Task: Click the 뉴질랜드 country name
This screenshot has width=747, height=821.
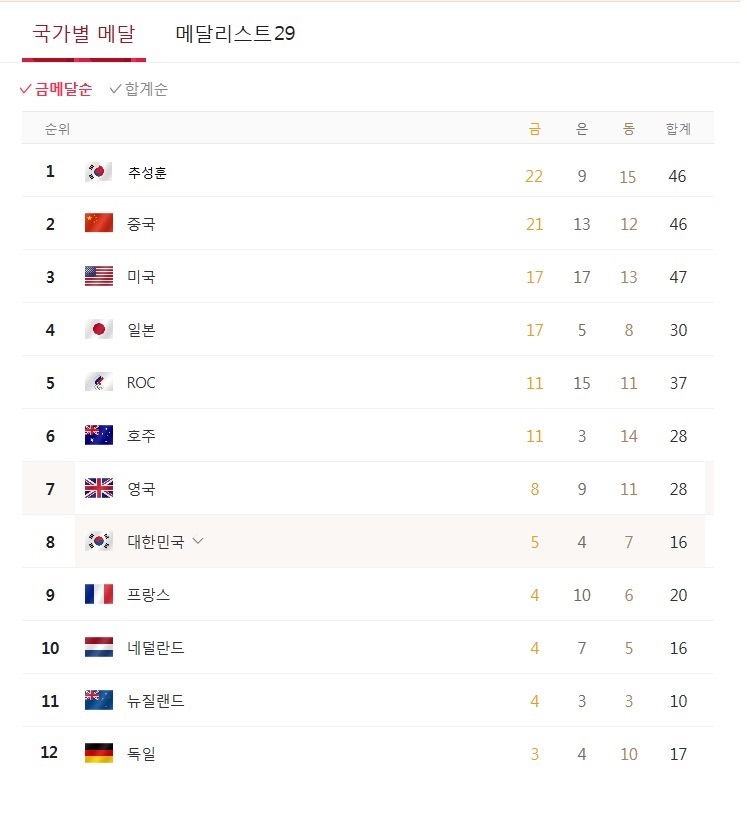Action: tap(156, 702)
